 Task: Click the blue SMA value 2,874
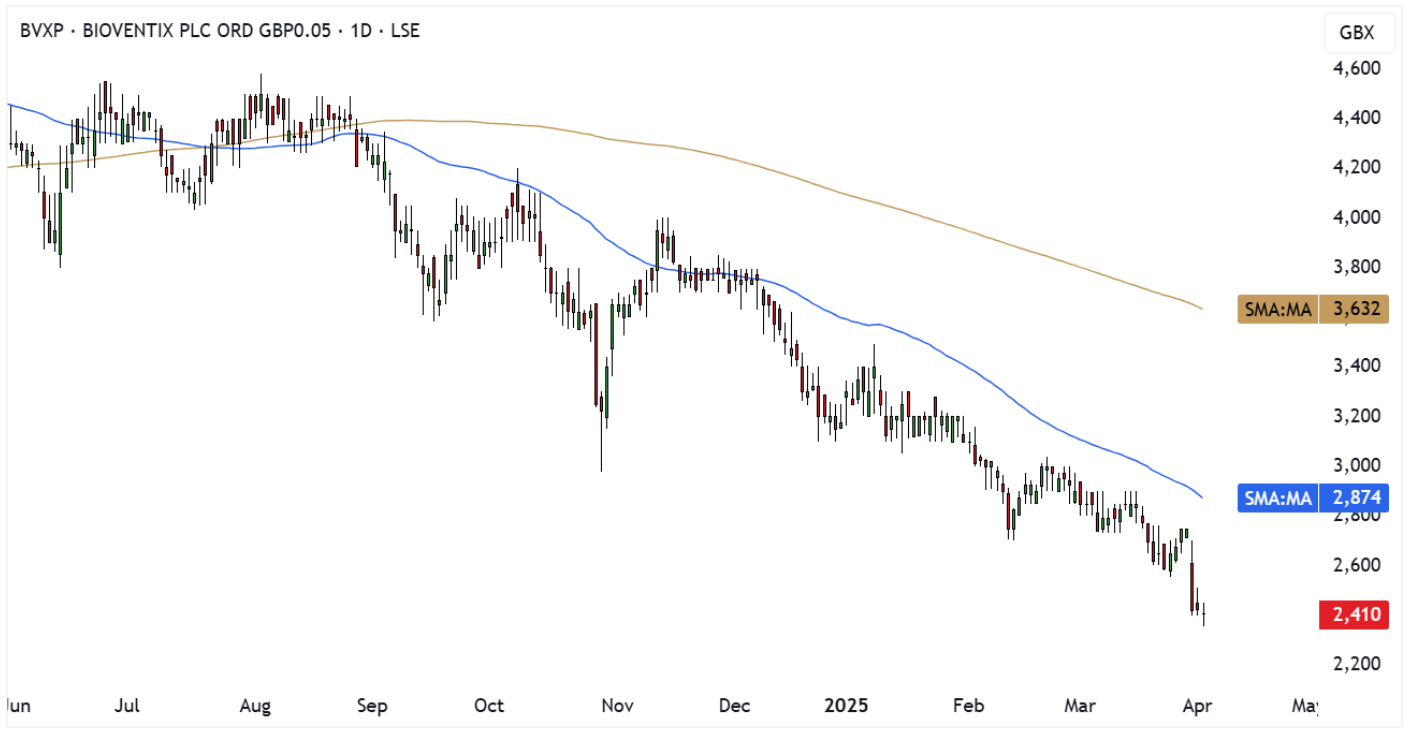[1355, 497]
